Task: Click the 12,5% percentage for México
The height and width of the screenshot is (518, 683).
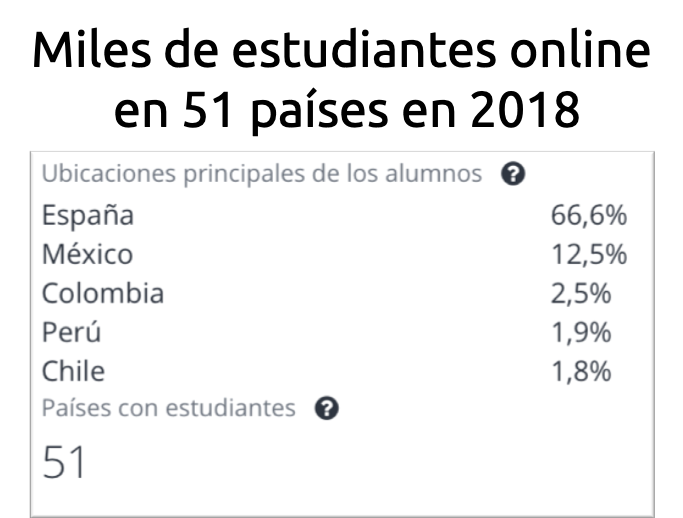Action: tap(589, 254)
